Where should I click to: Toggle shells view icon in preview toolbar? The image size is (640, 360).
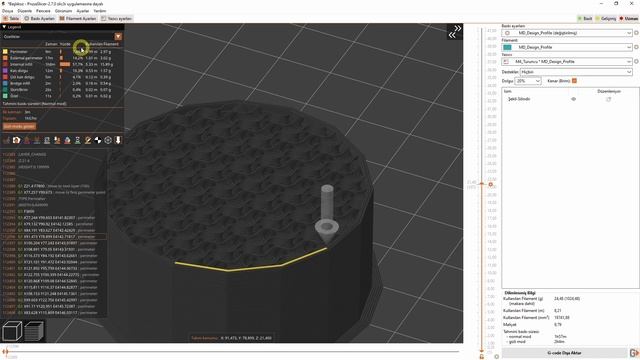click(x=108, y=140)
